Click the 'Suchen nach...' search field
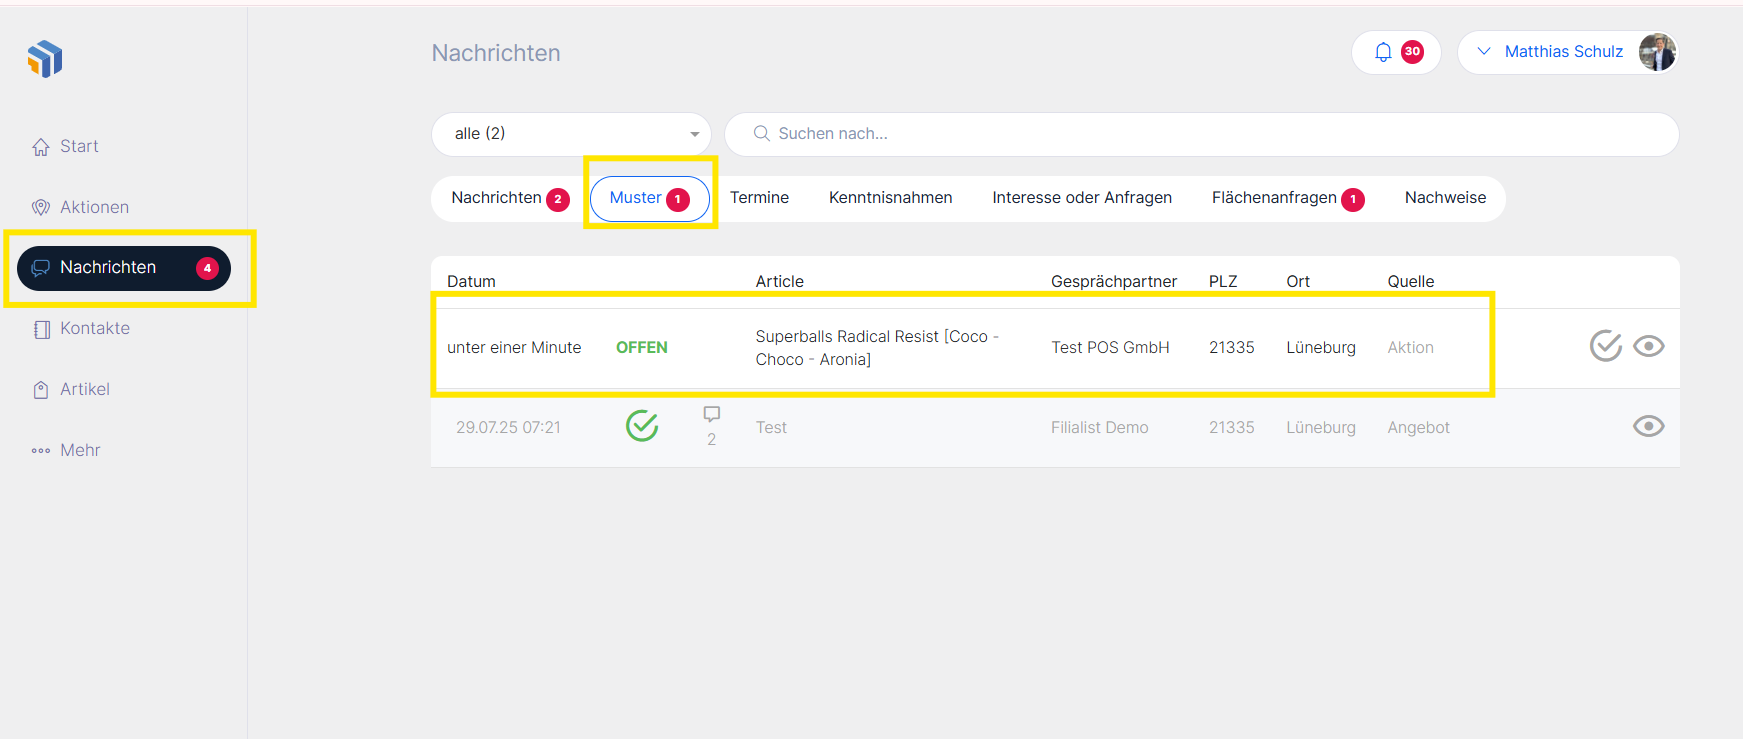1743x739 pixels. [1200, 134]
